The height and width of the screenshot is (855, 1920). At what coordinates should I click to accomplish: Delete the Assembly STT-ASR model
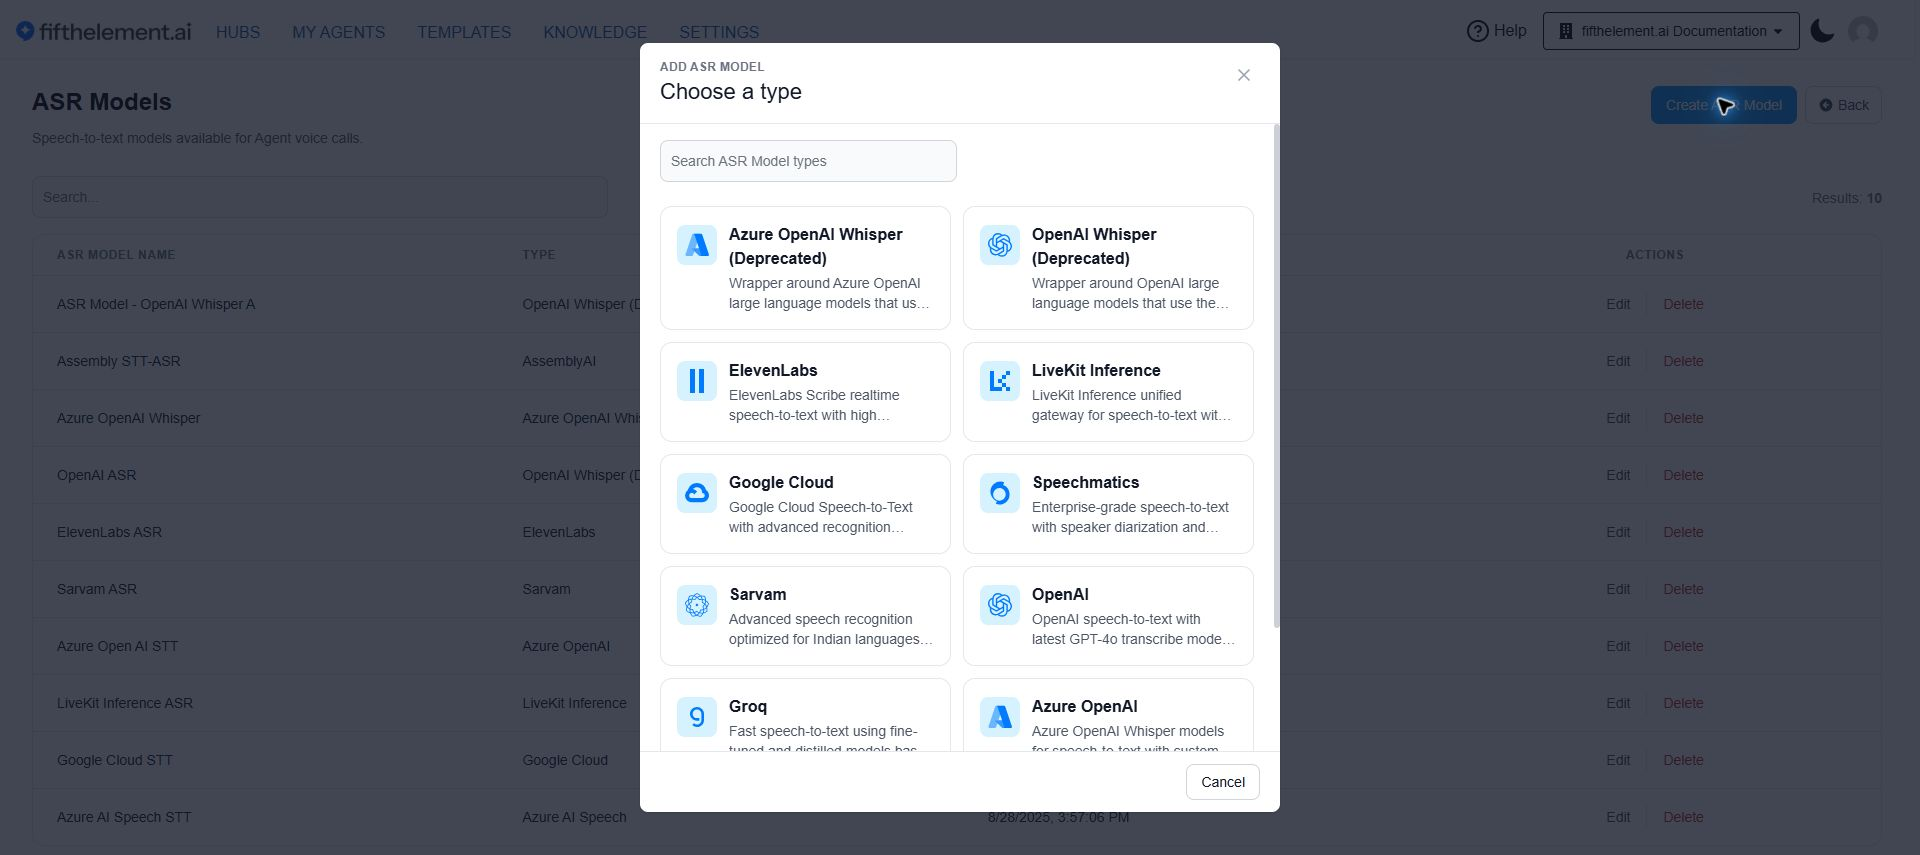1683,361
